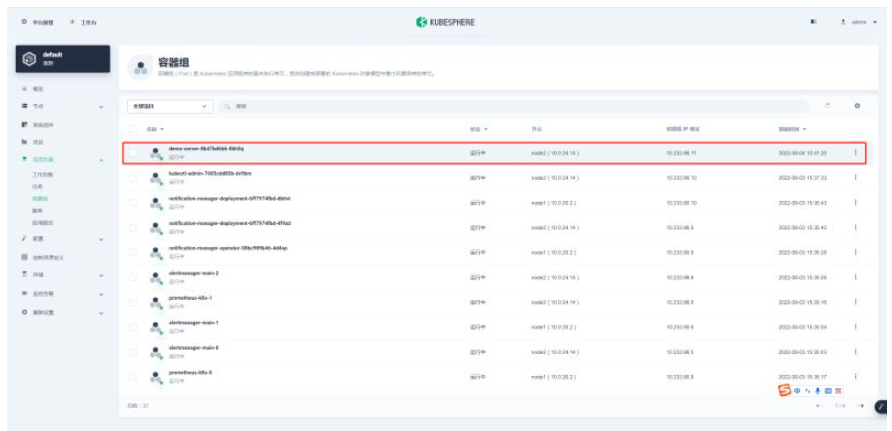Toggle the select-all checkbox in table header
Viewport: 892px width, 431px height.
click(x=133, y=130)
